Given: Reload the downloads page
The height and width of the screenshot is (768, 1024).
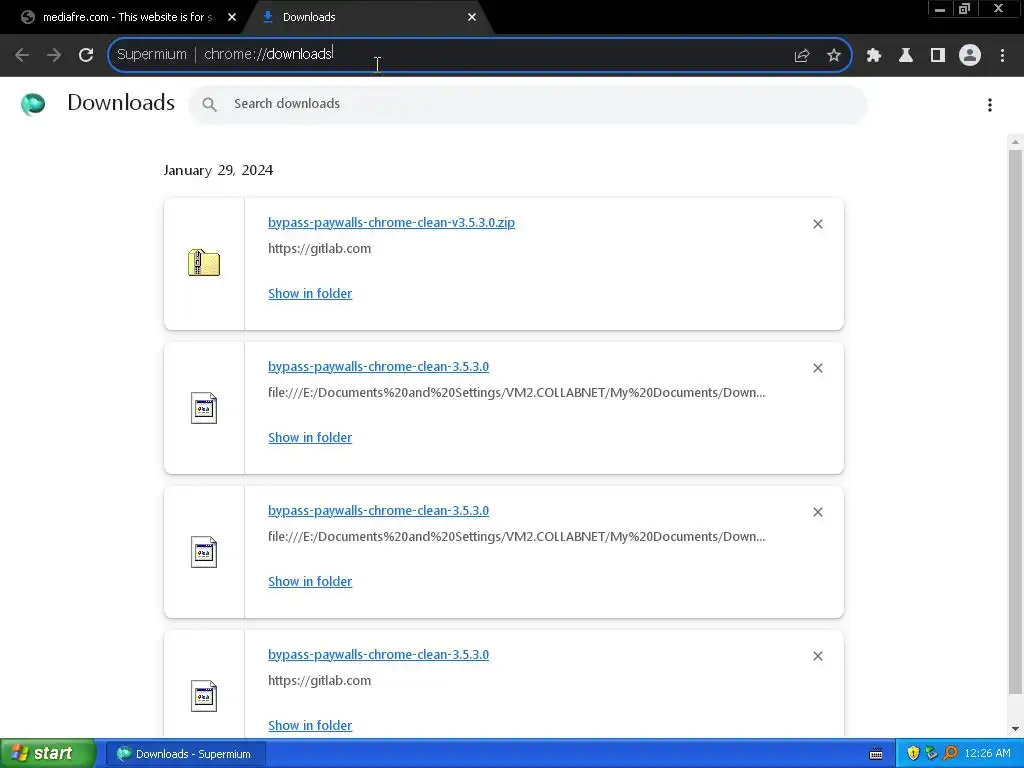Looking at the screenshot, I should [86, 55].
